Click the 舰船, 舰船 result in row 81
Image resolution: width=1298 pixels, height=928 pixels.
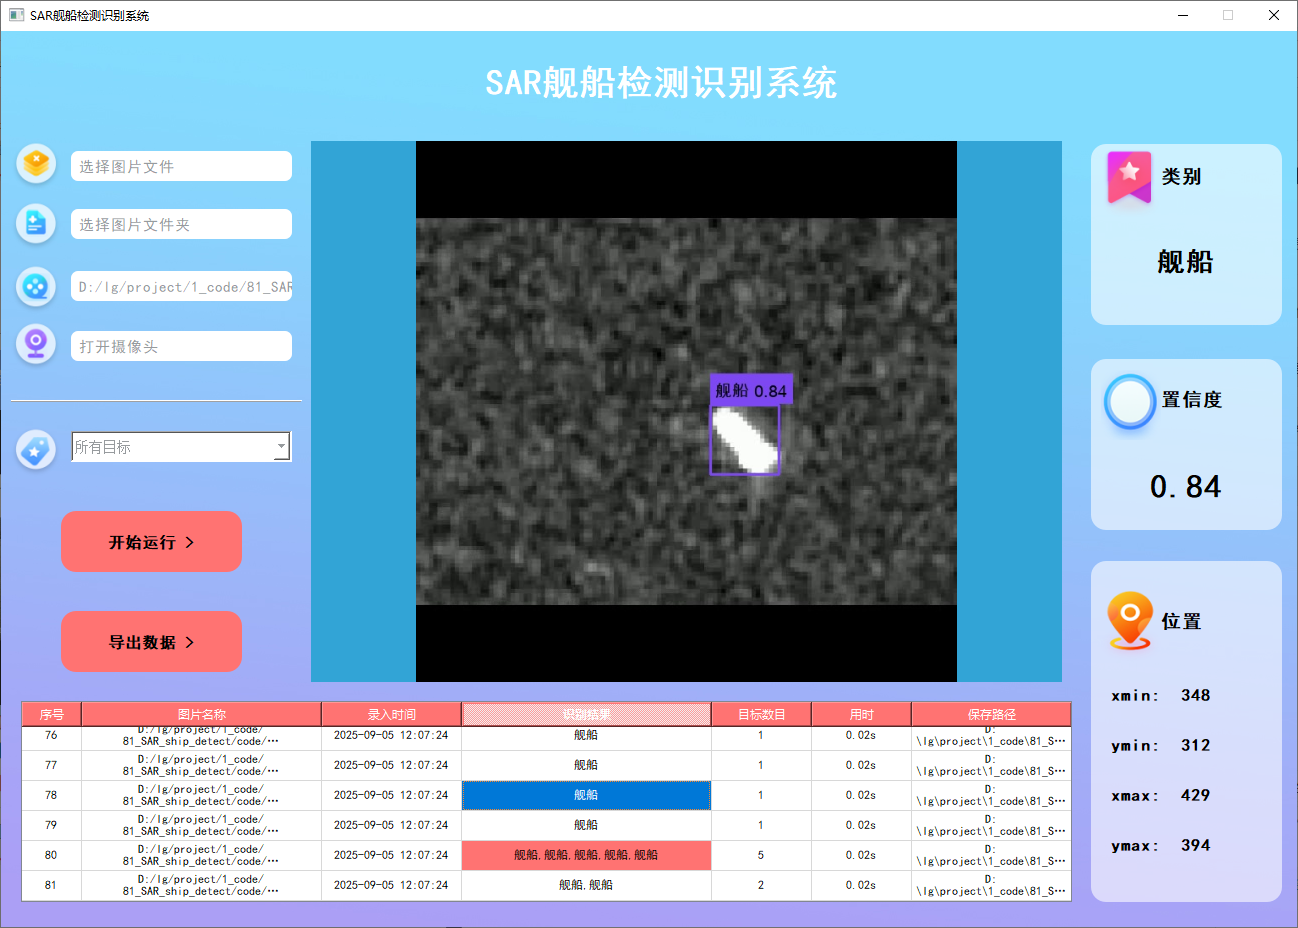tap(586, 885)
